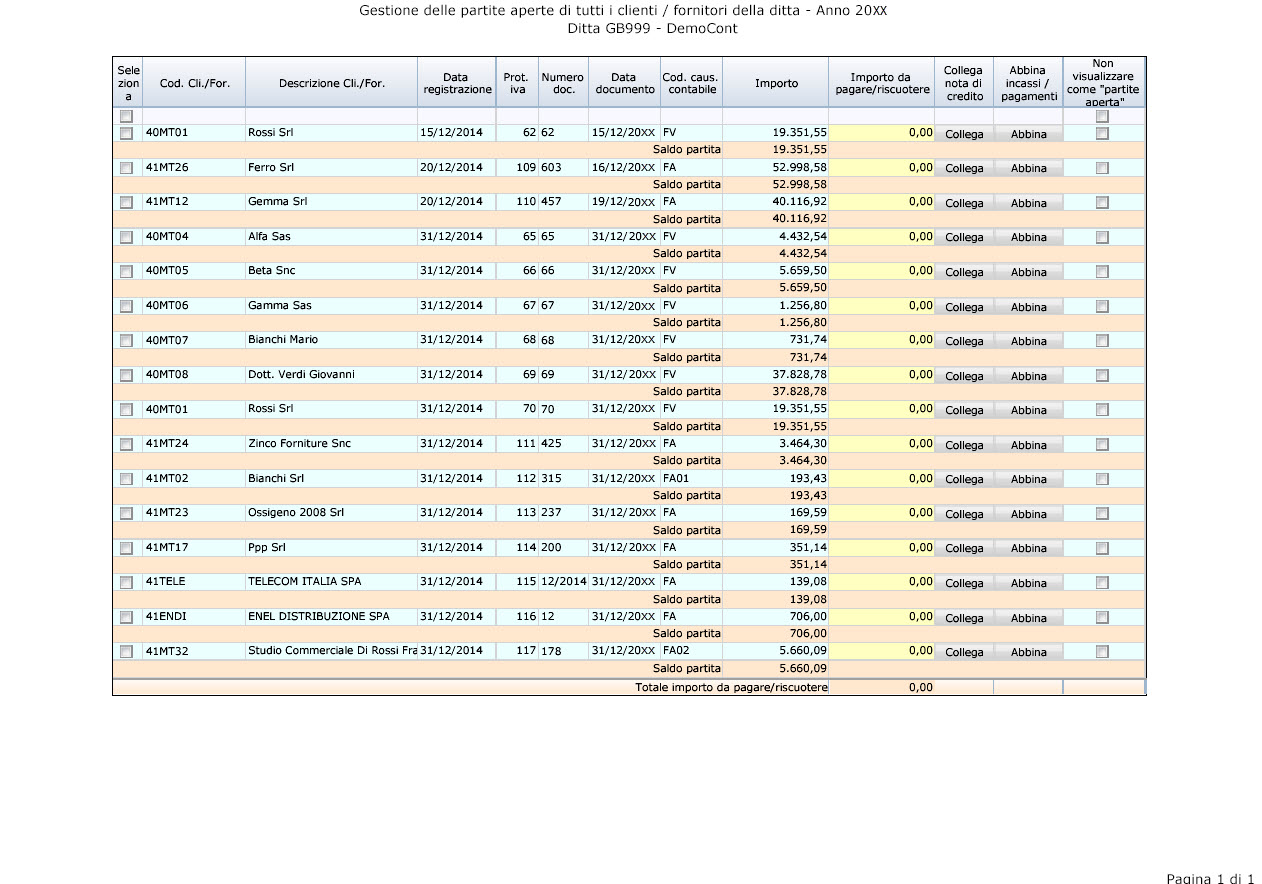Enable 'Non visualizzare' for Ossigeno 2008 Srl
The width and height of the screenshot is (1262, 884).
[x=1102, y=513]
